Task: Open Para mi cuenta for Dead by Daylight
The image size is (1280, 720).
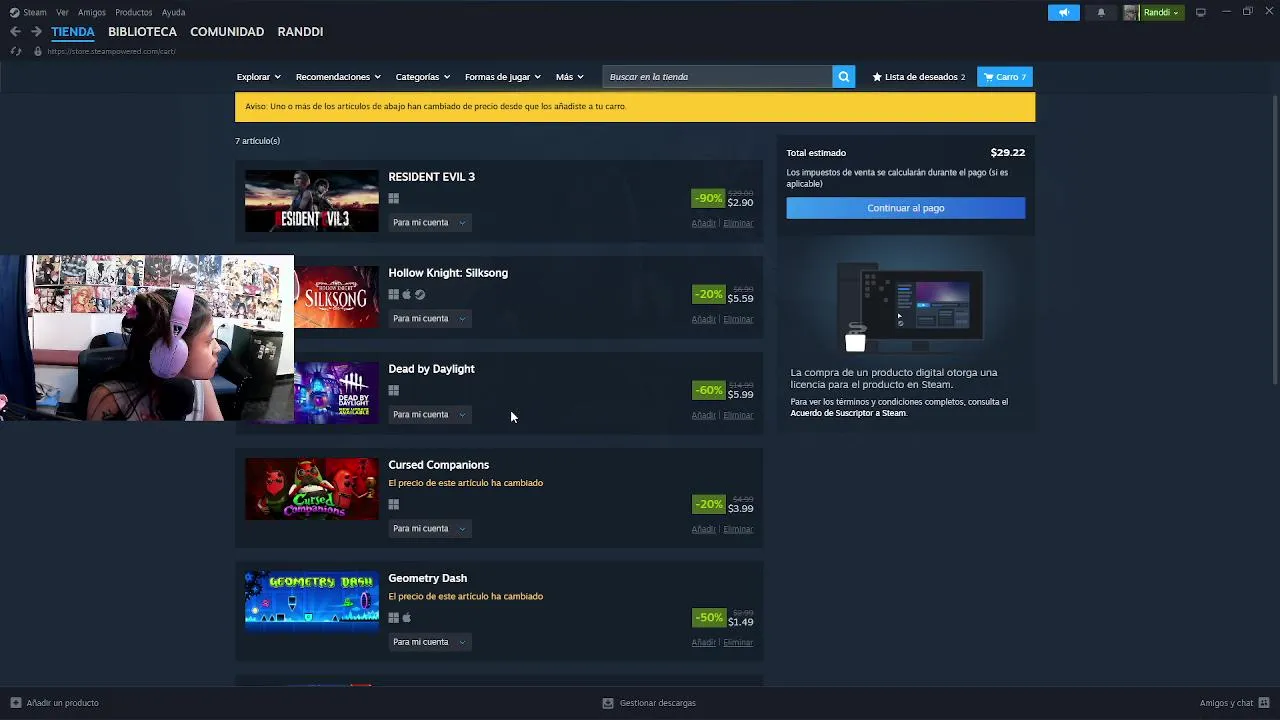Action: (x=429, y=415)
